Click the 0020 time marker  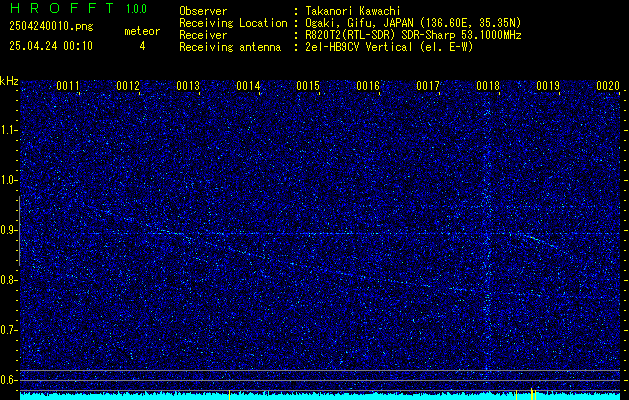608,86
